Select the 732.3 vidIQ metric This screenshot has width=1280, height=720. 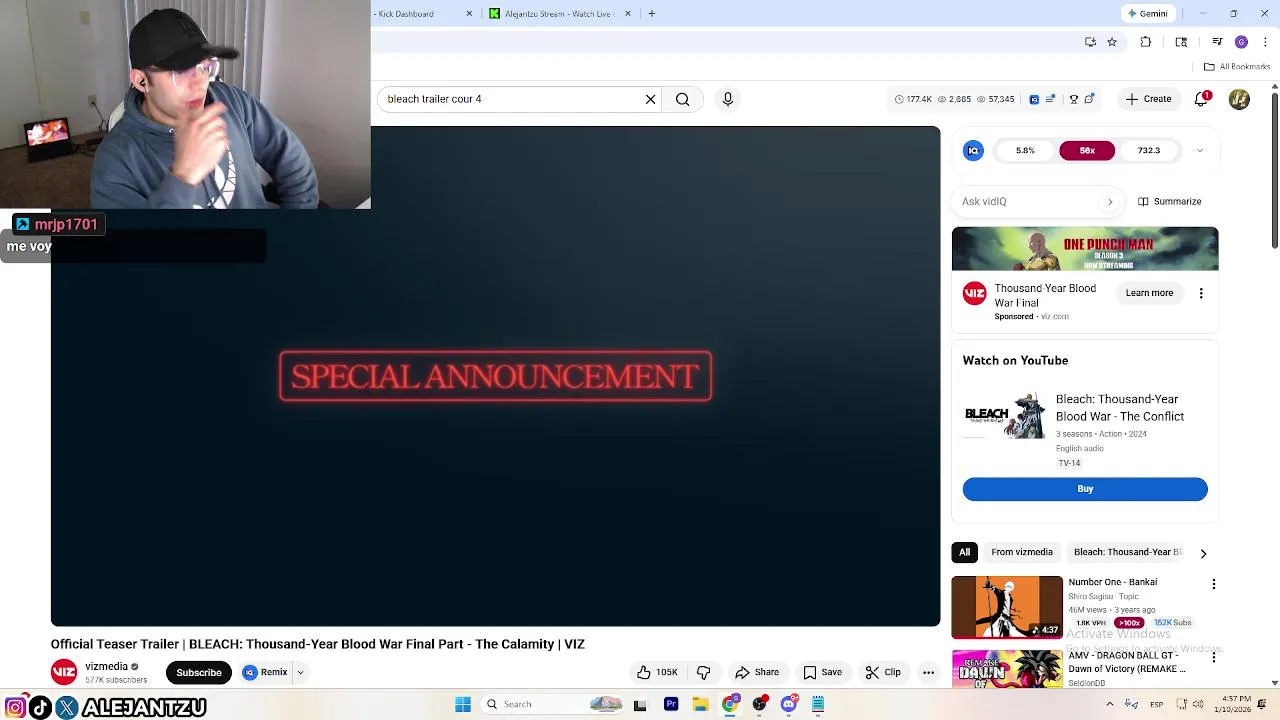tap(1148, 150)
